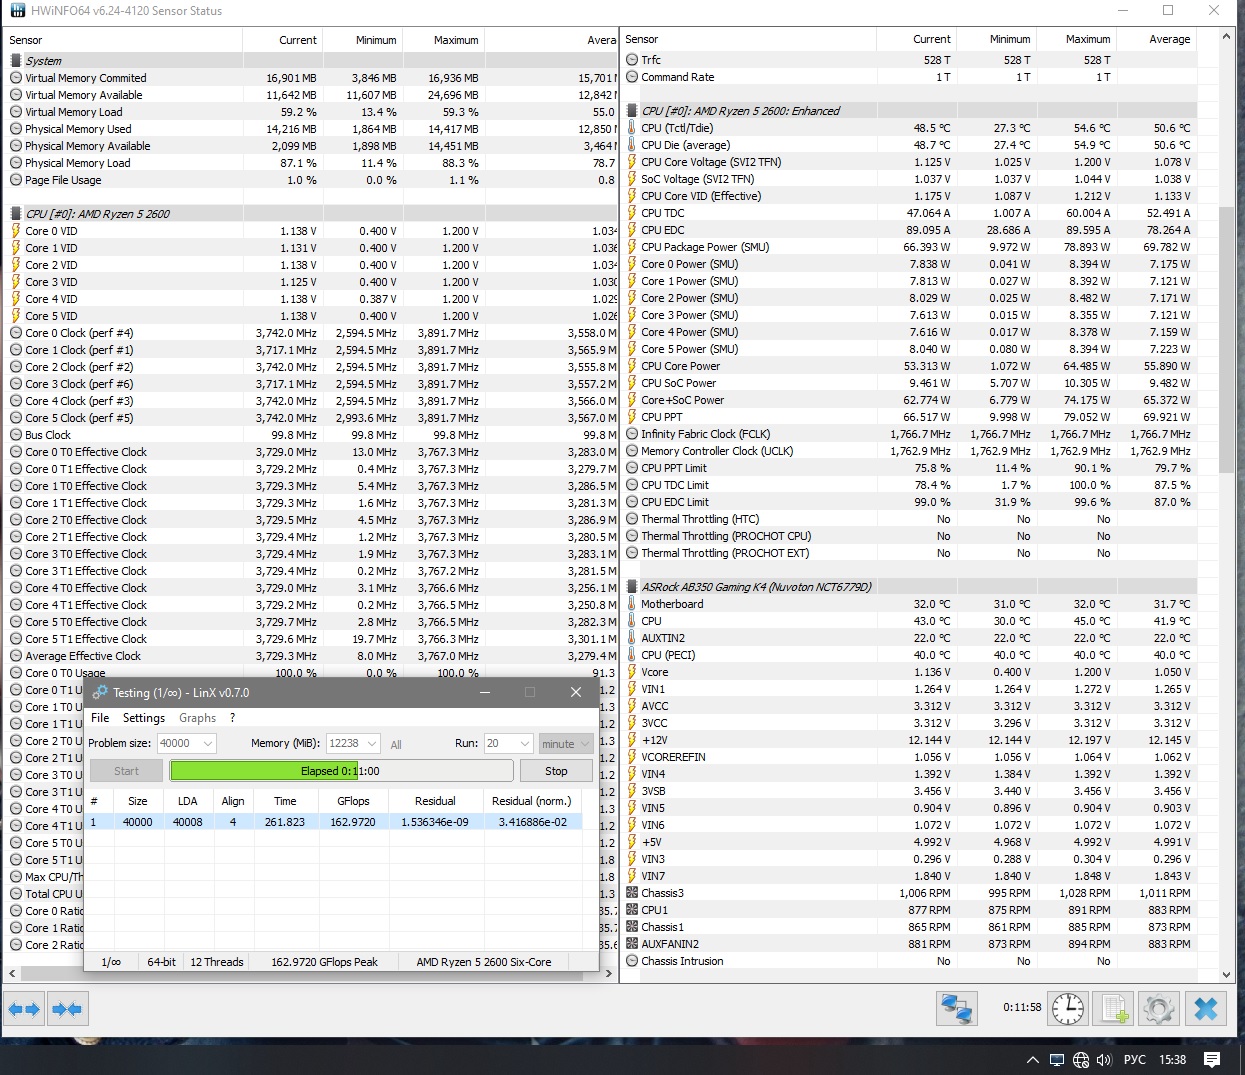Click the CPU (Tctl/Tdie) thermometer icon
Image resolution: width=1245 pixels, height=1075 pixels.
[632, 128]
